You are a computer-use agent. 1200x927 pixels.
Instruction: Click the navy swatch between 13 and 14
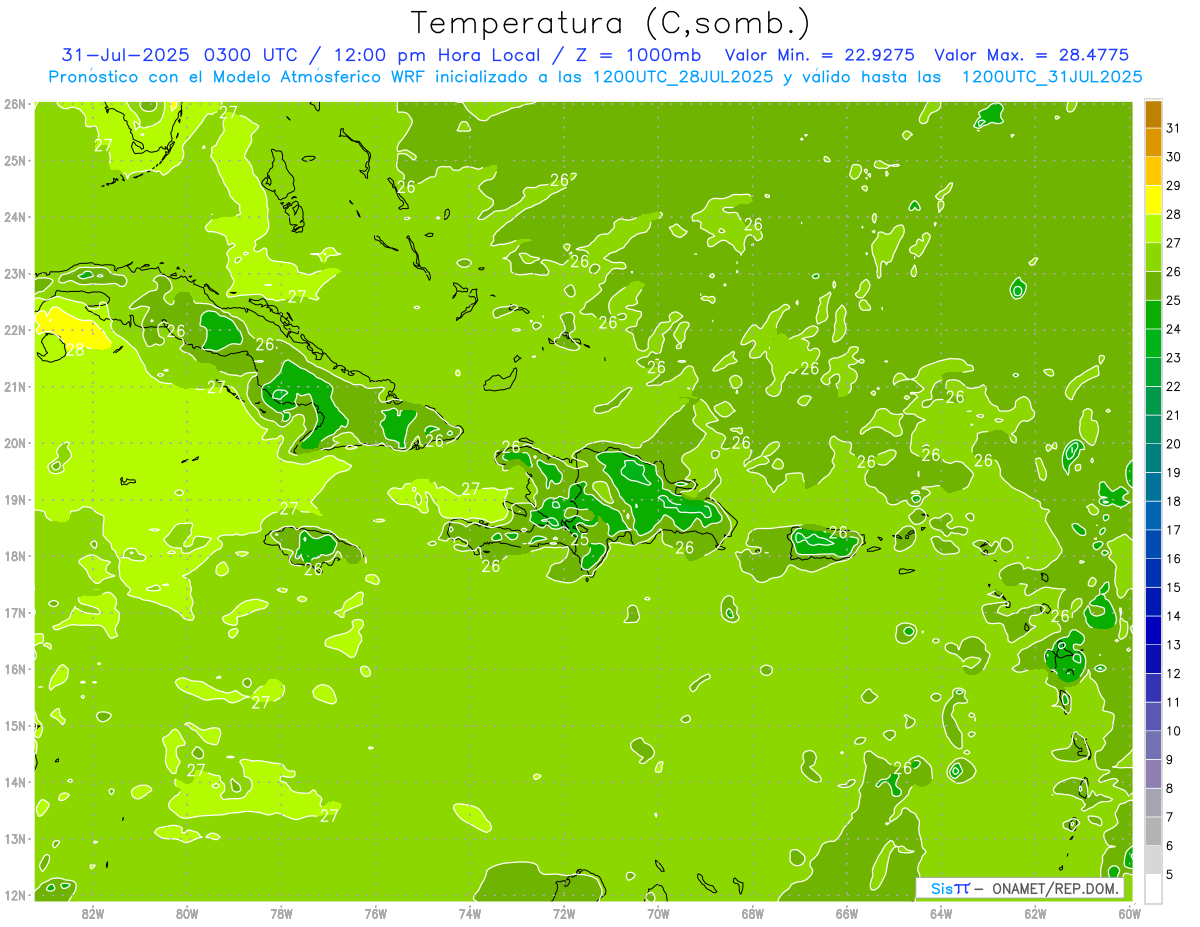click(1153, 630)
